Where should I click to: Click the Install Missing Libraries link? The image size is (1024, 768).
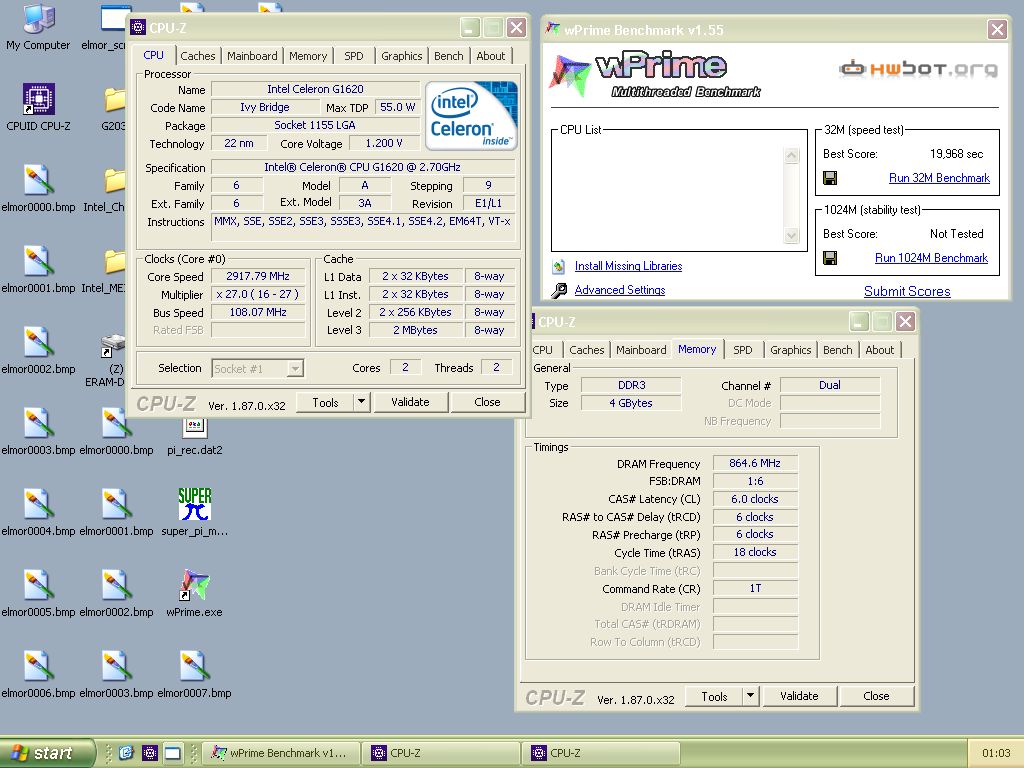[628, 266]
